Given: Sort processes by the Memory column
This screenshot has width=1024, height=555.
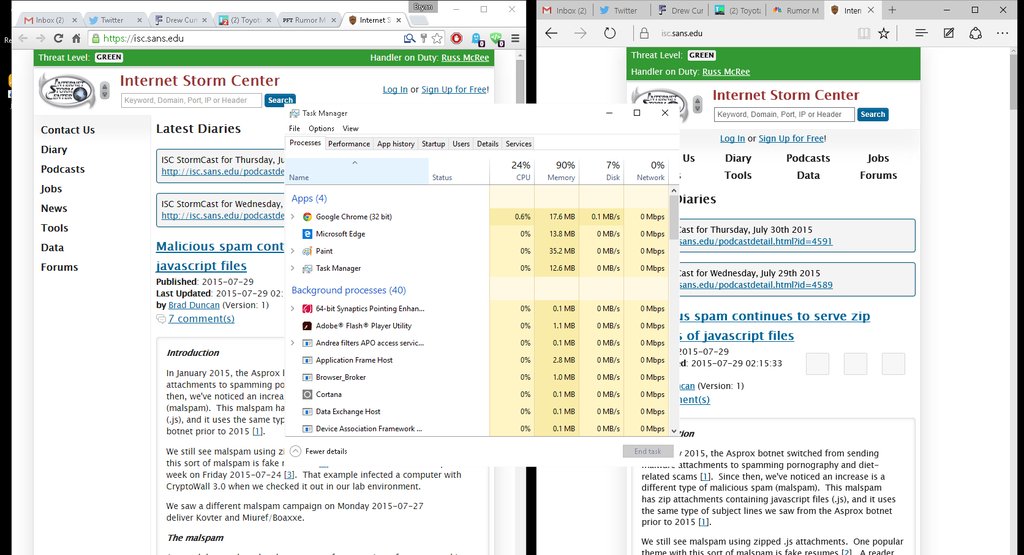Looking at the screenshot, I should tap(557, 171).
